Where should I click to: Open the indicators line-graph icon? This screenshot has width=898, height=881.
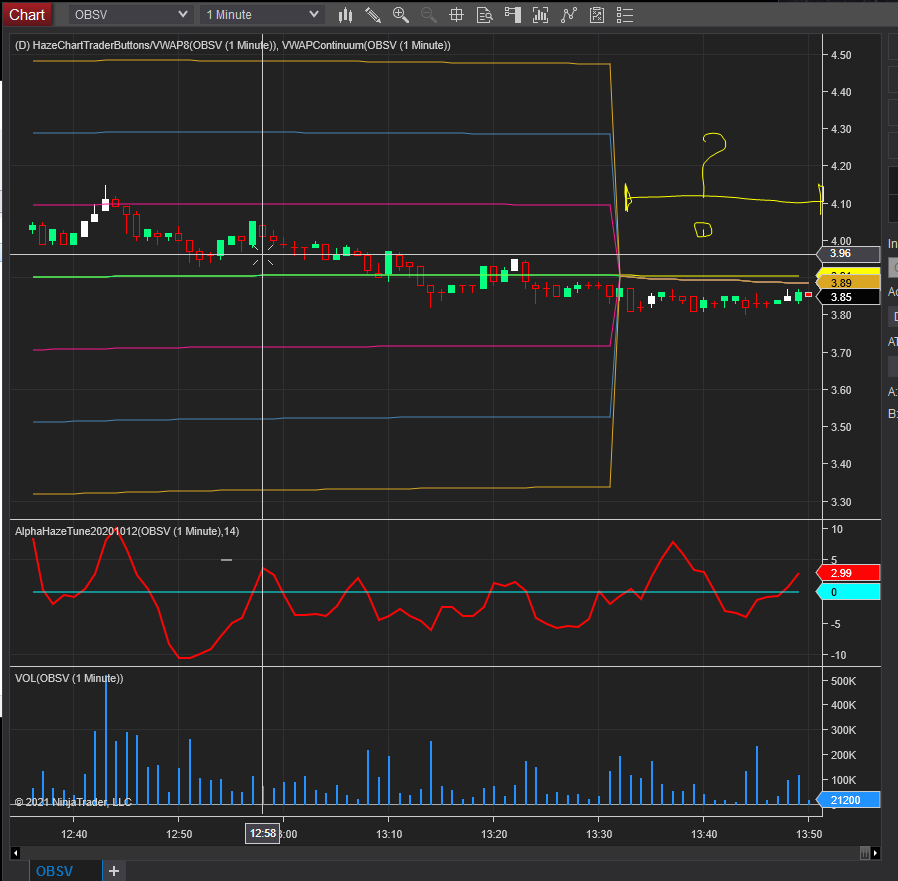(x=569, y=15)
